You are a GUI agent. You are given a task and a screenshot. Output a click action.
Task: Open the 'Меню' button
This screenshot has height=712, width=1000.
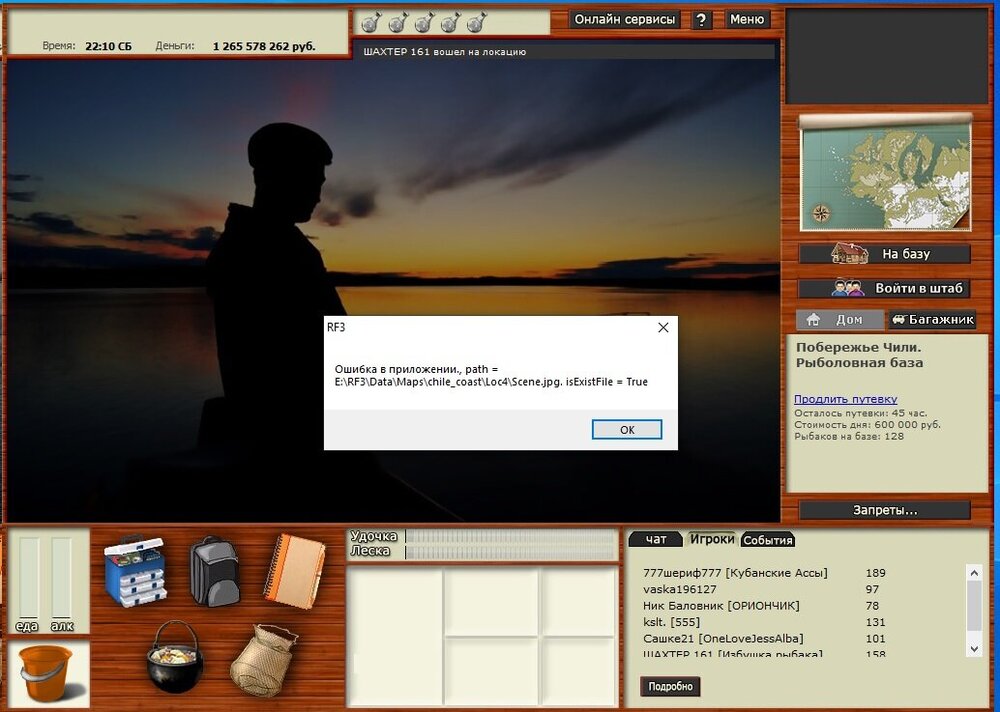[x=747, y=19]
